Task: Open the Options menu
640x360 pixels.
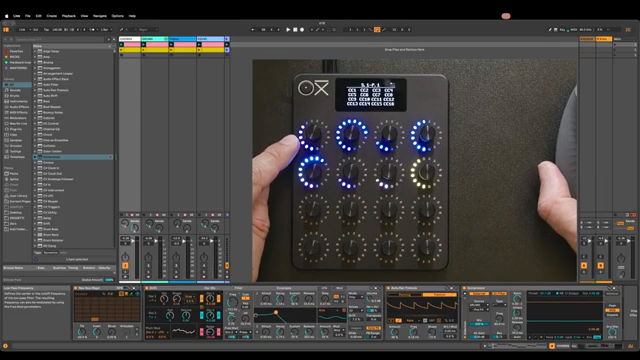Action: pyautogui.click(x=118, y=16)
